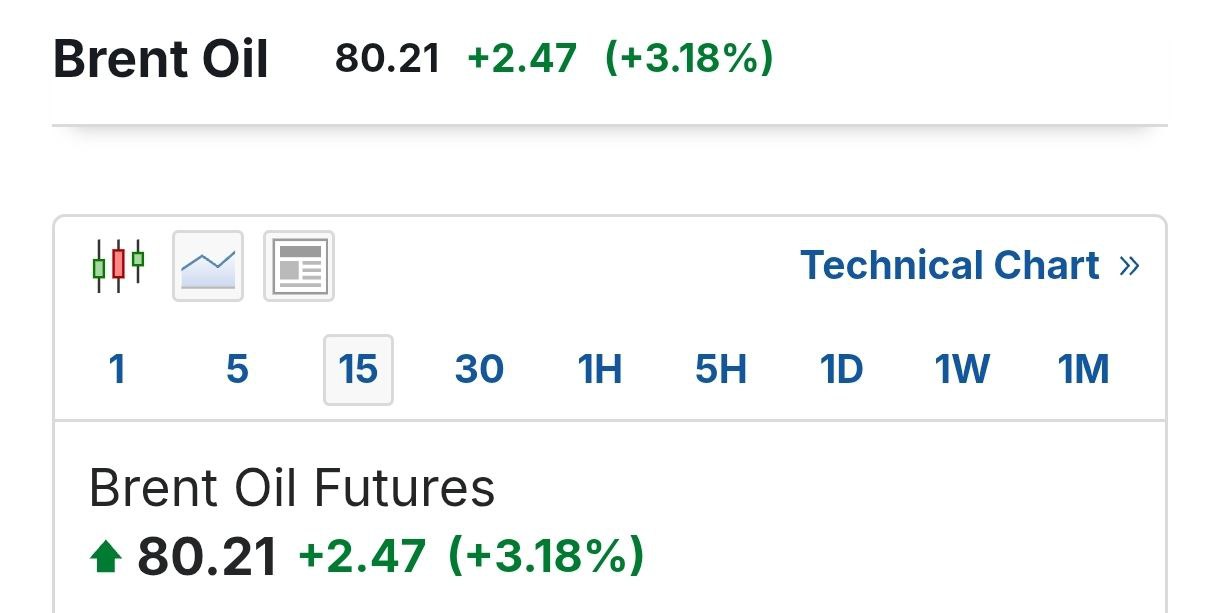Open the Technical Chart link
Screen dimensions: 1220x613
949,266
